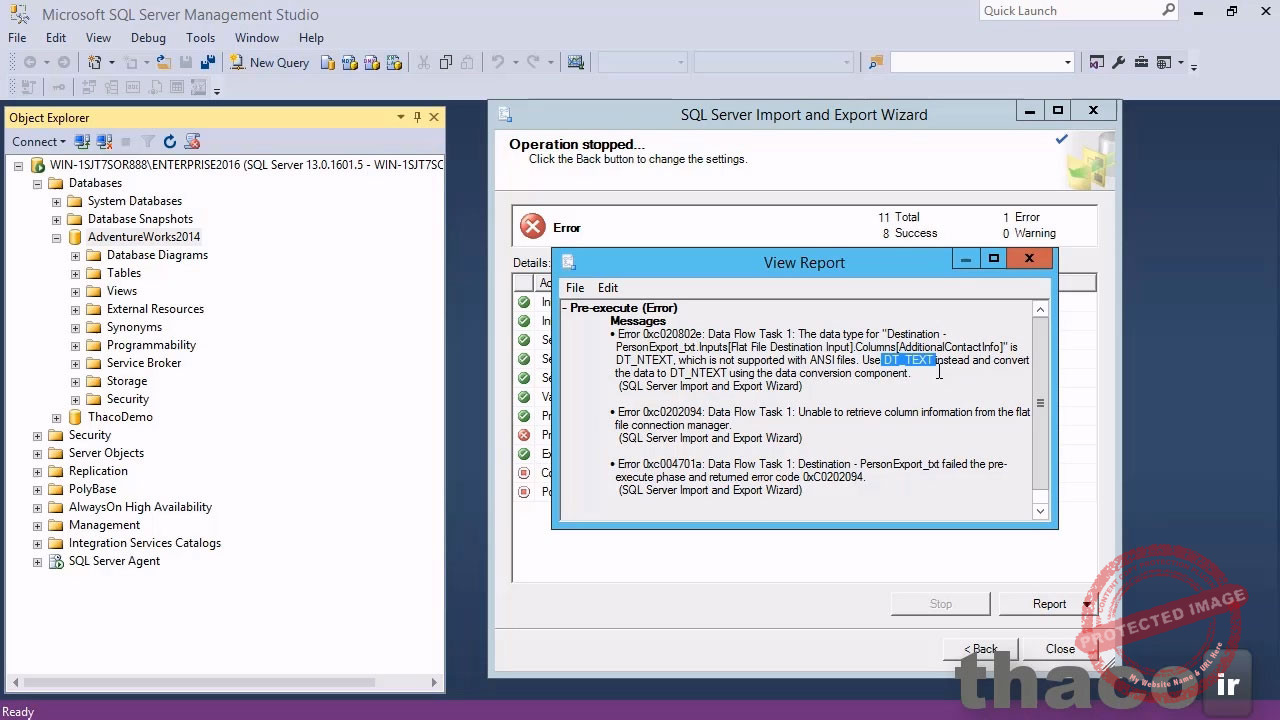Image resolution: width=1280 pixels, height=720 pixels.
Task: Click the New Query toolbar button
Action: pyautogui.click(x=269, y=62)
